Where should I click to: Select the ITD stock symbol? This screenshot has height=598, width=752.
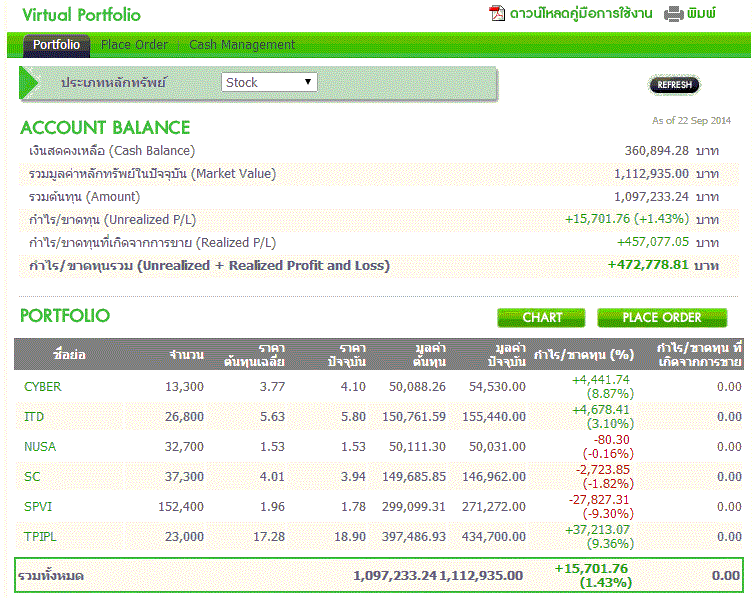pyautogui.click(x=34, y=417)
